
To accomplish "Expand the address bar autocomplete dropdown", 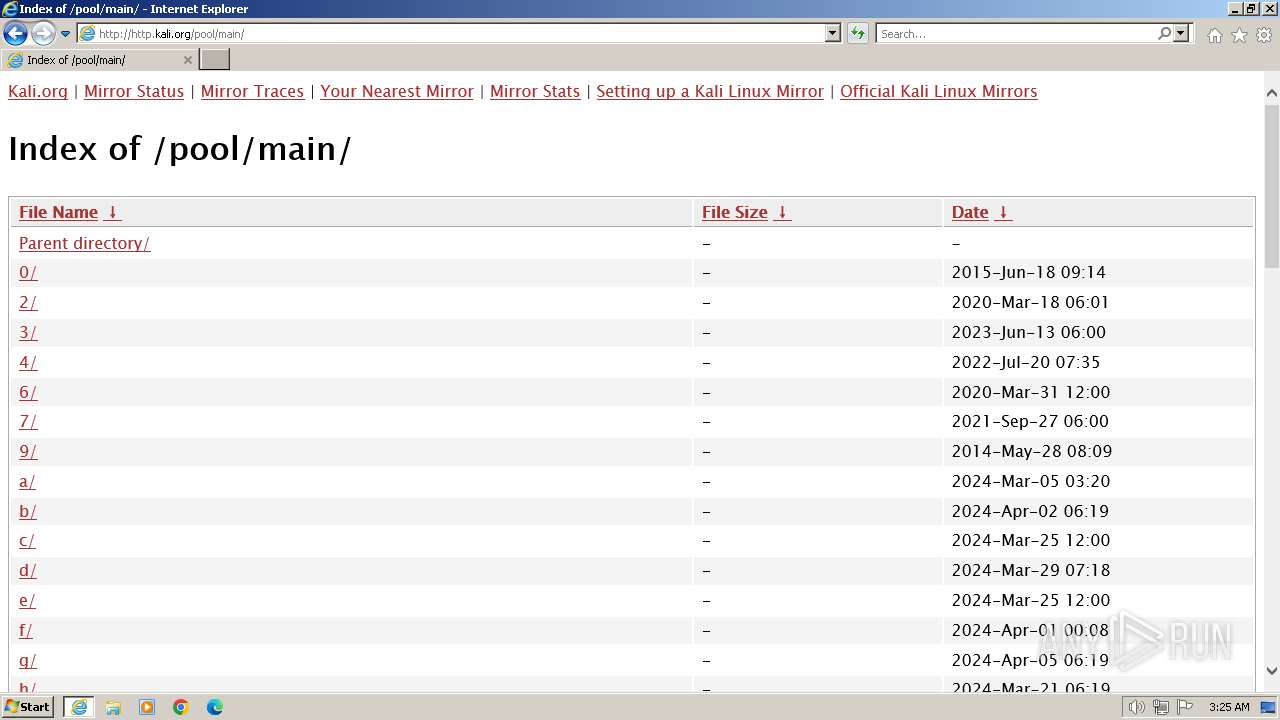I will coord(833,34).
